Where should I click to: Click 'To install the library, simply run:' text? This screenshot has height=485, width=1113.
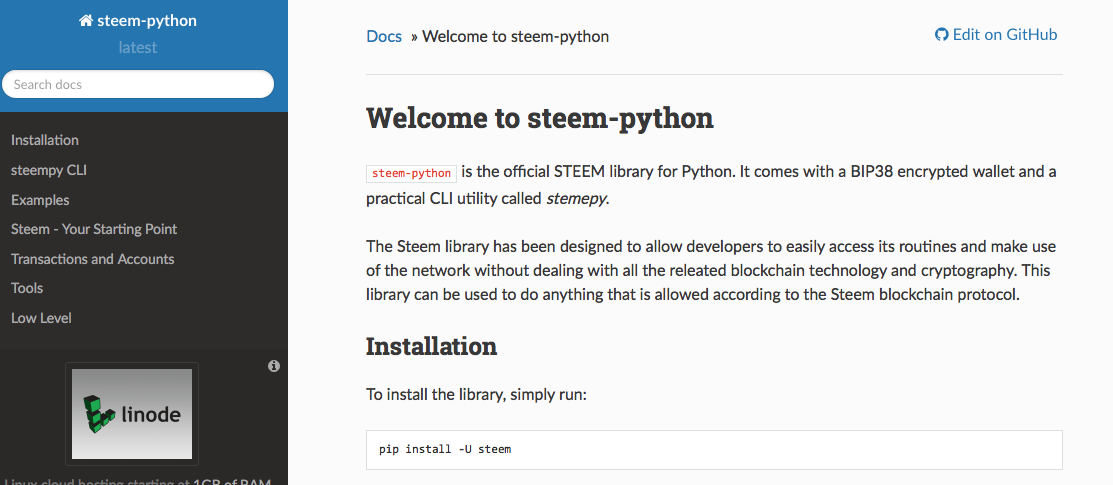point(476,394)
